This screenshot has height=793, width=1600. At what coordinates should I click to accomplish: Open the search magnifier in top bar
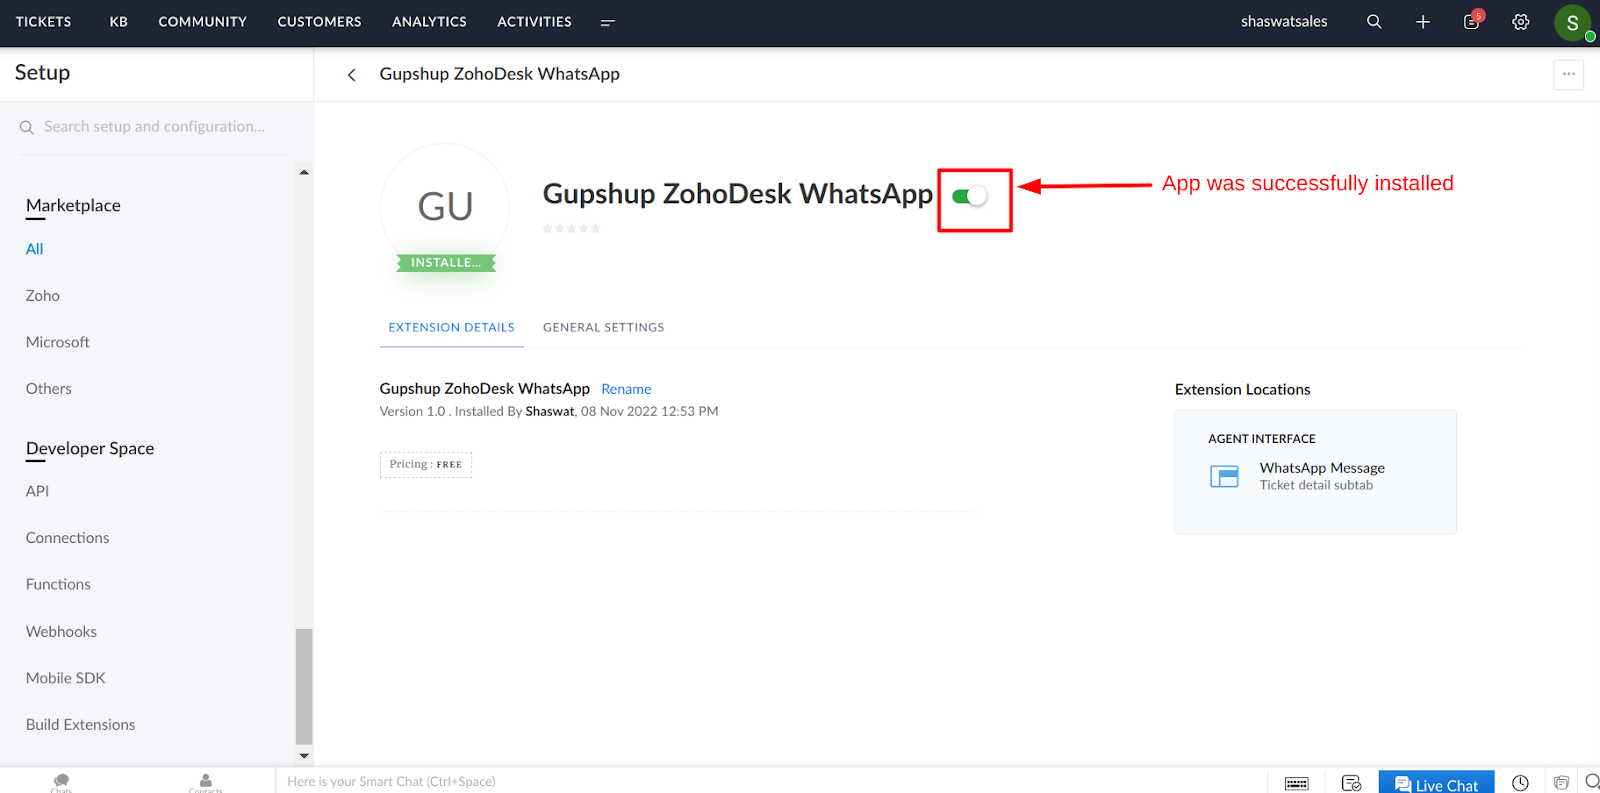[1374, 21]
